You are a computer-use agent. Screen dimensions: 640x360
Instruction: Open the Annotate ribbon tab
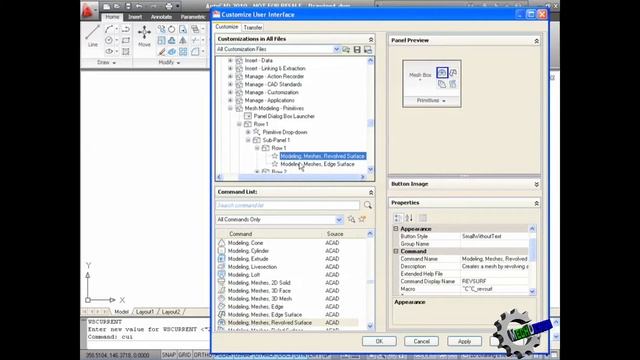click(161, 17)
